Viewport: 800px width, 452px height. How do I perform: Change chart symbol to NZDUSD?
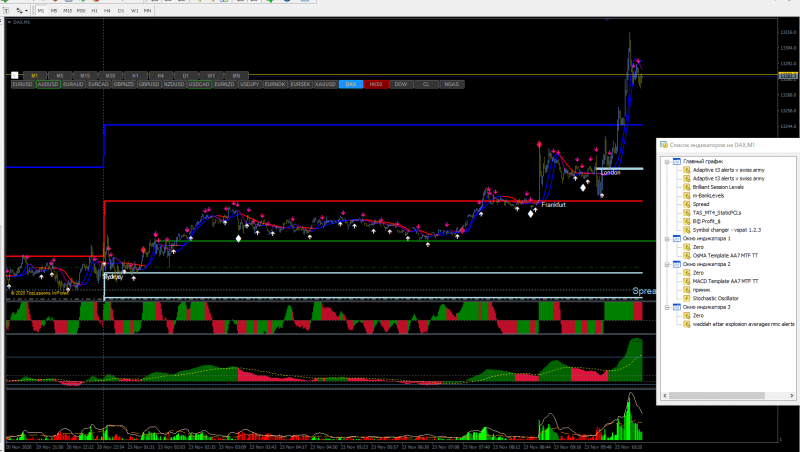pyautogui.click(x=174, y=84)
